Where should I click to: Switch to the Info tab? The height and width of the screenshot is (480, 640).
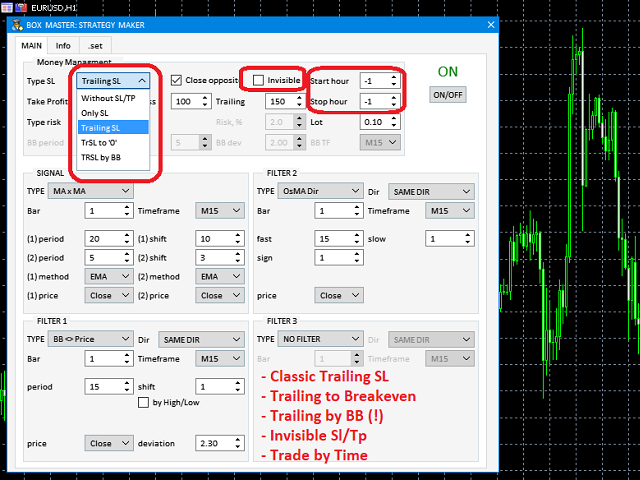63,45
